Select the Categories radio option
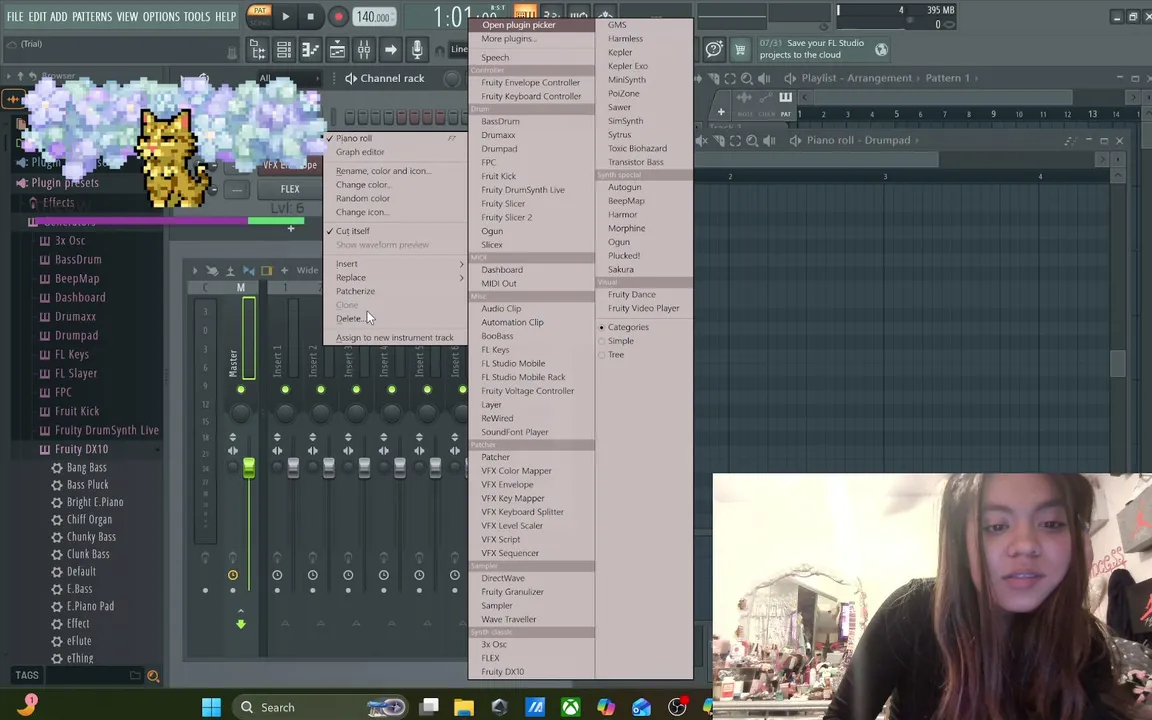The image size is (1152, 720). (624, 327)
